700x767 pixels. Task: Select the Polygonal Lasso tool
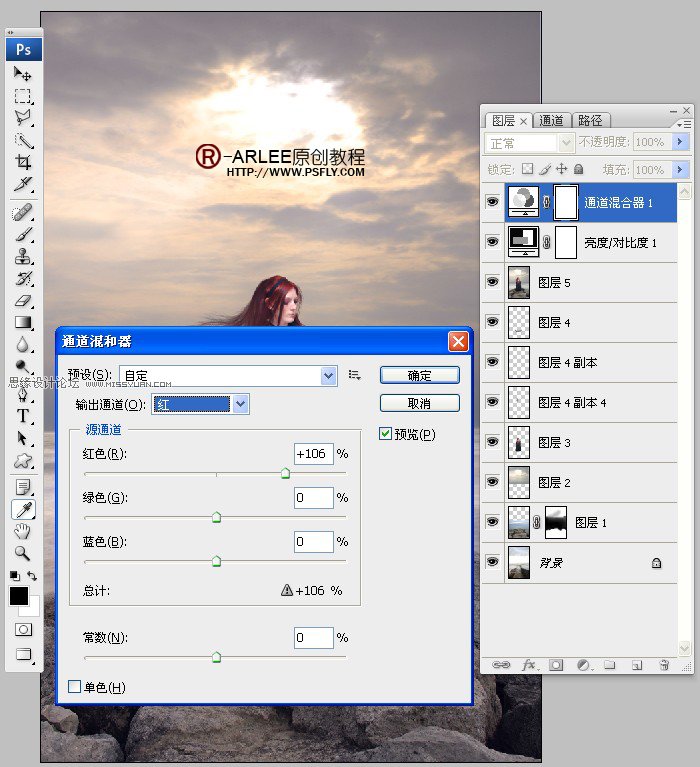pyautogui.click(x=22, y=118)
